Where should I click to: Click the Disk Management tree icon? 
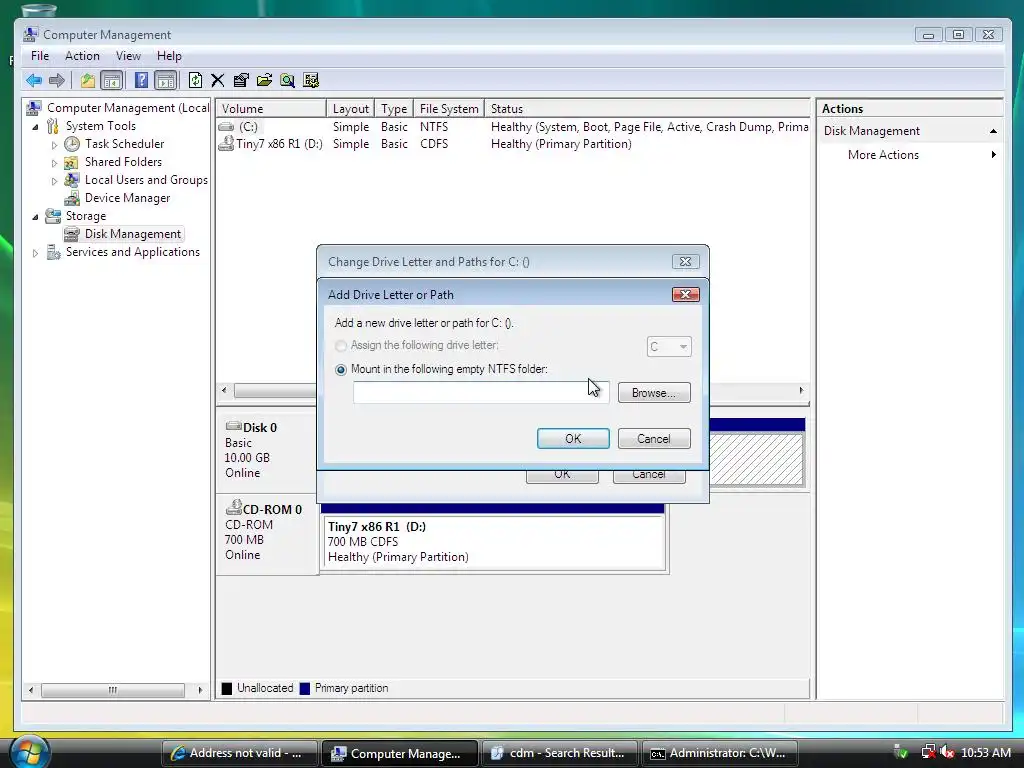click(x=71, y=234)
